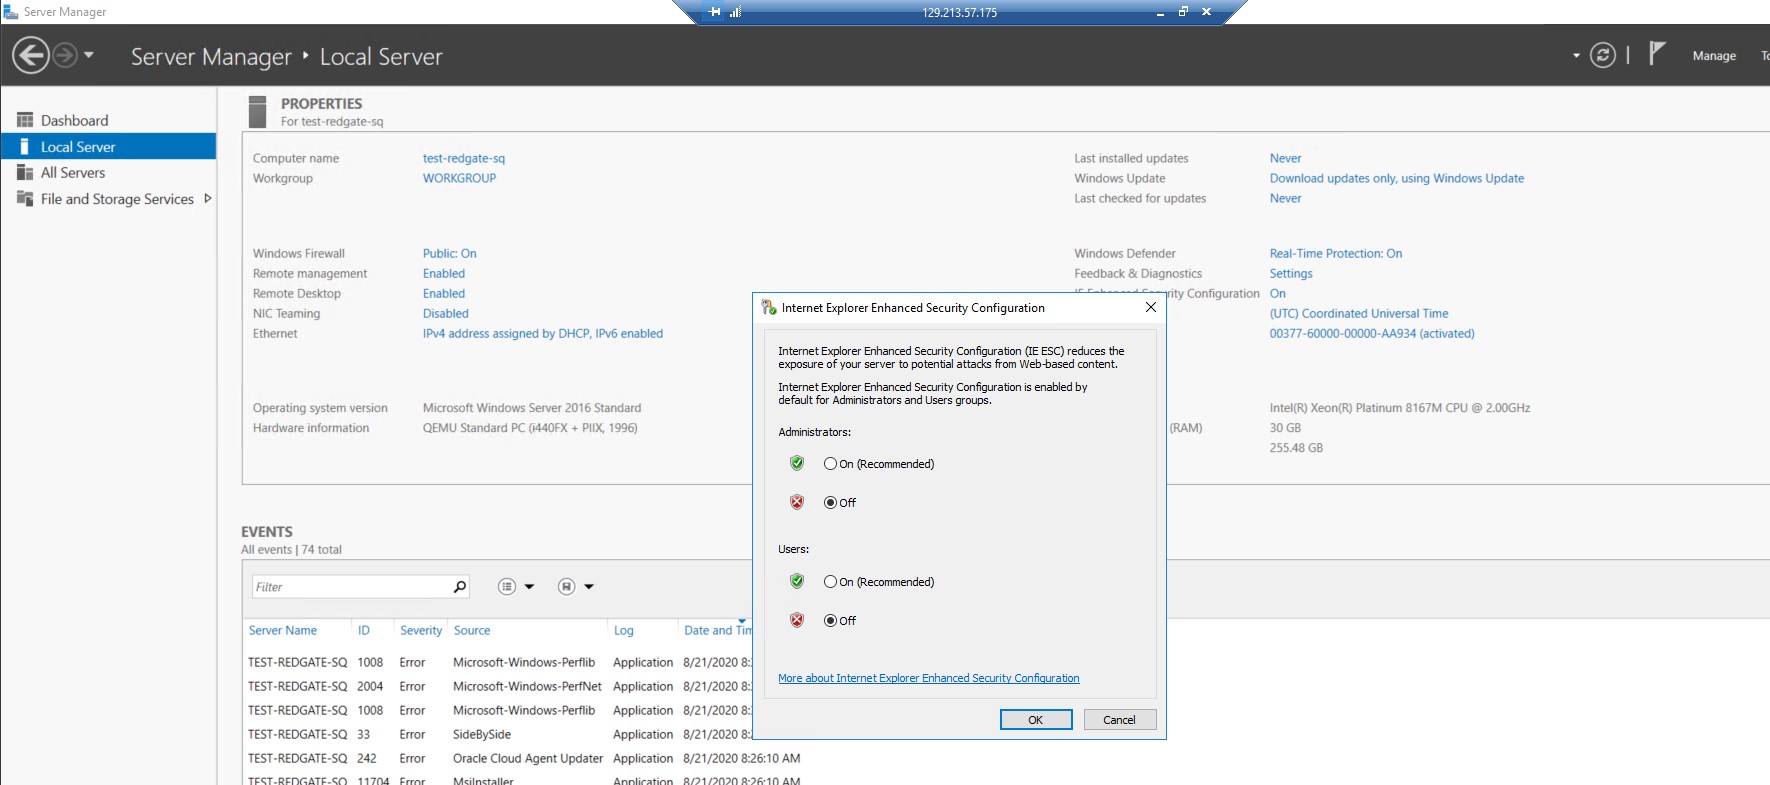Select Administrators On (Recommended) radio button
This screenshot has height=785, width=1770.
[x=830, y=464]
